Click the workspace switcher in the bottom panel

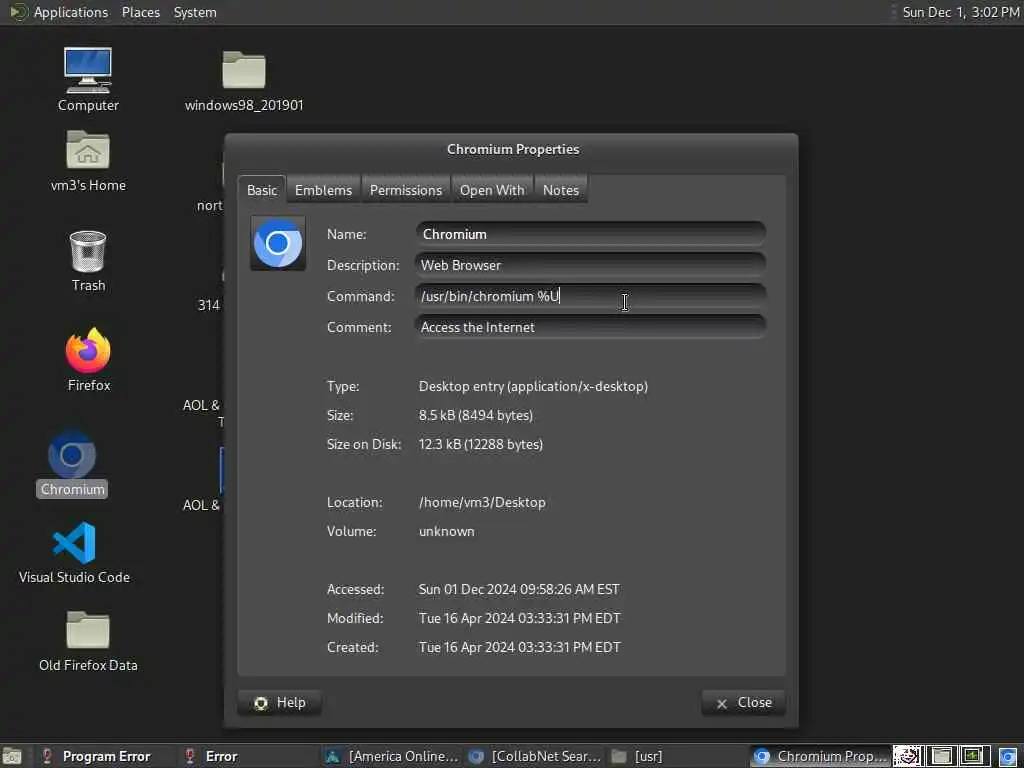click(x=941, y=756)
